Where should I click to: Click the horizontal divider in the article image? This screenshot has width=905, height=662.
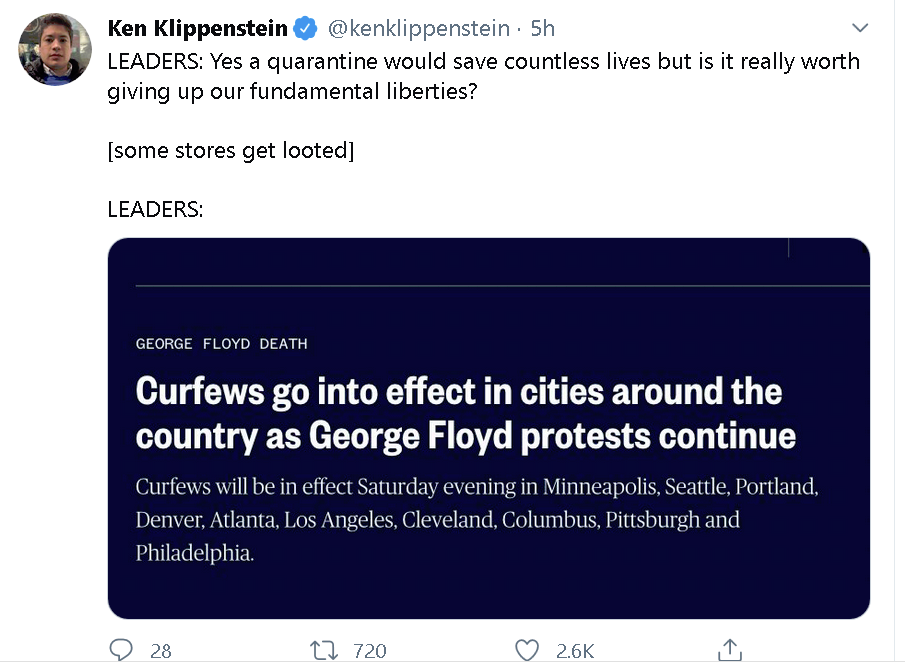tap(503, 286)
